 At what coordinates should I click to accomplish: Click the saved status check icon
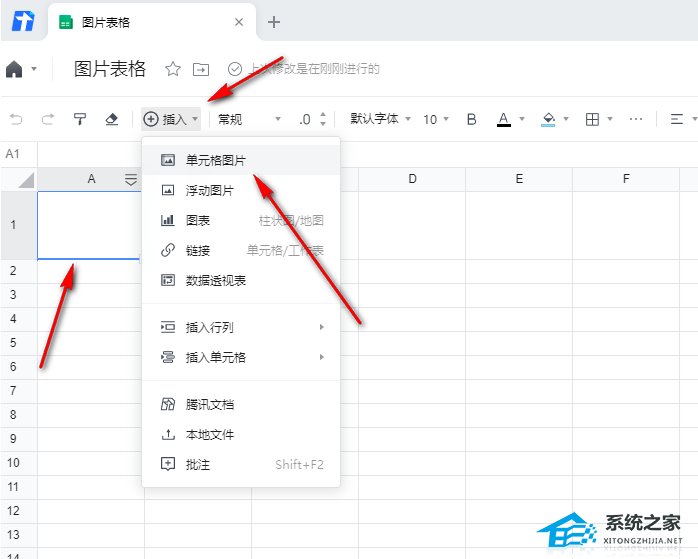(x=235, y=69)
